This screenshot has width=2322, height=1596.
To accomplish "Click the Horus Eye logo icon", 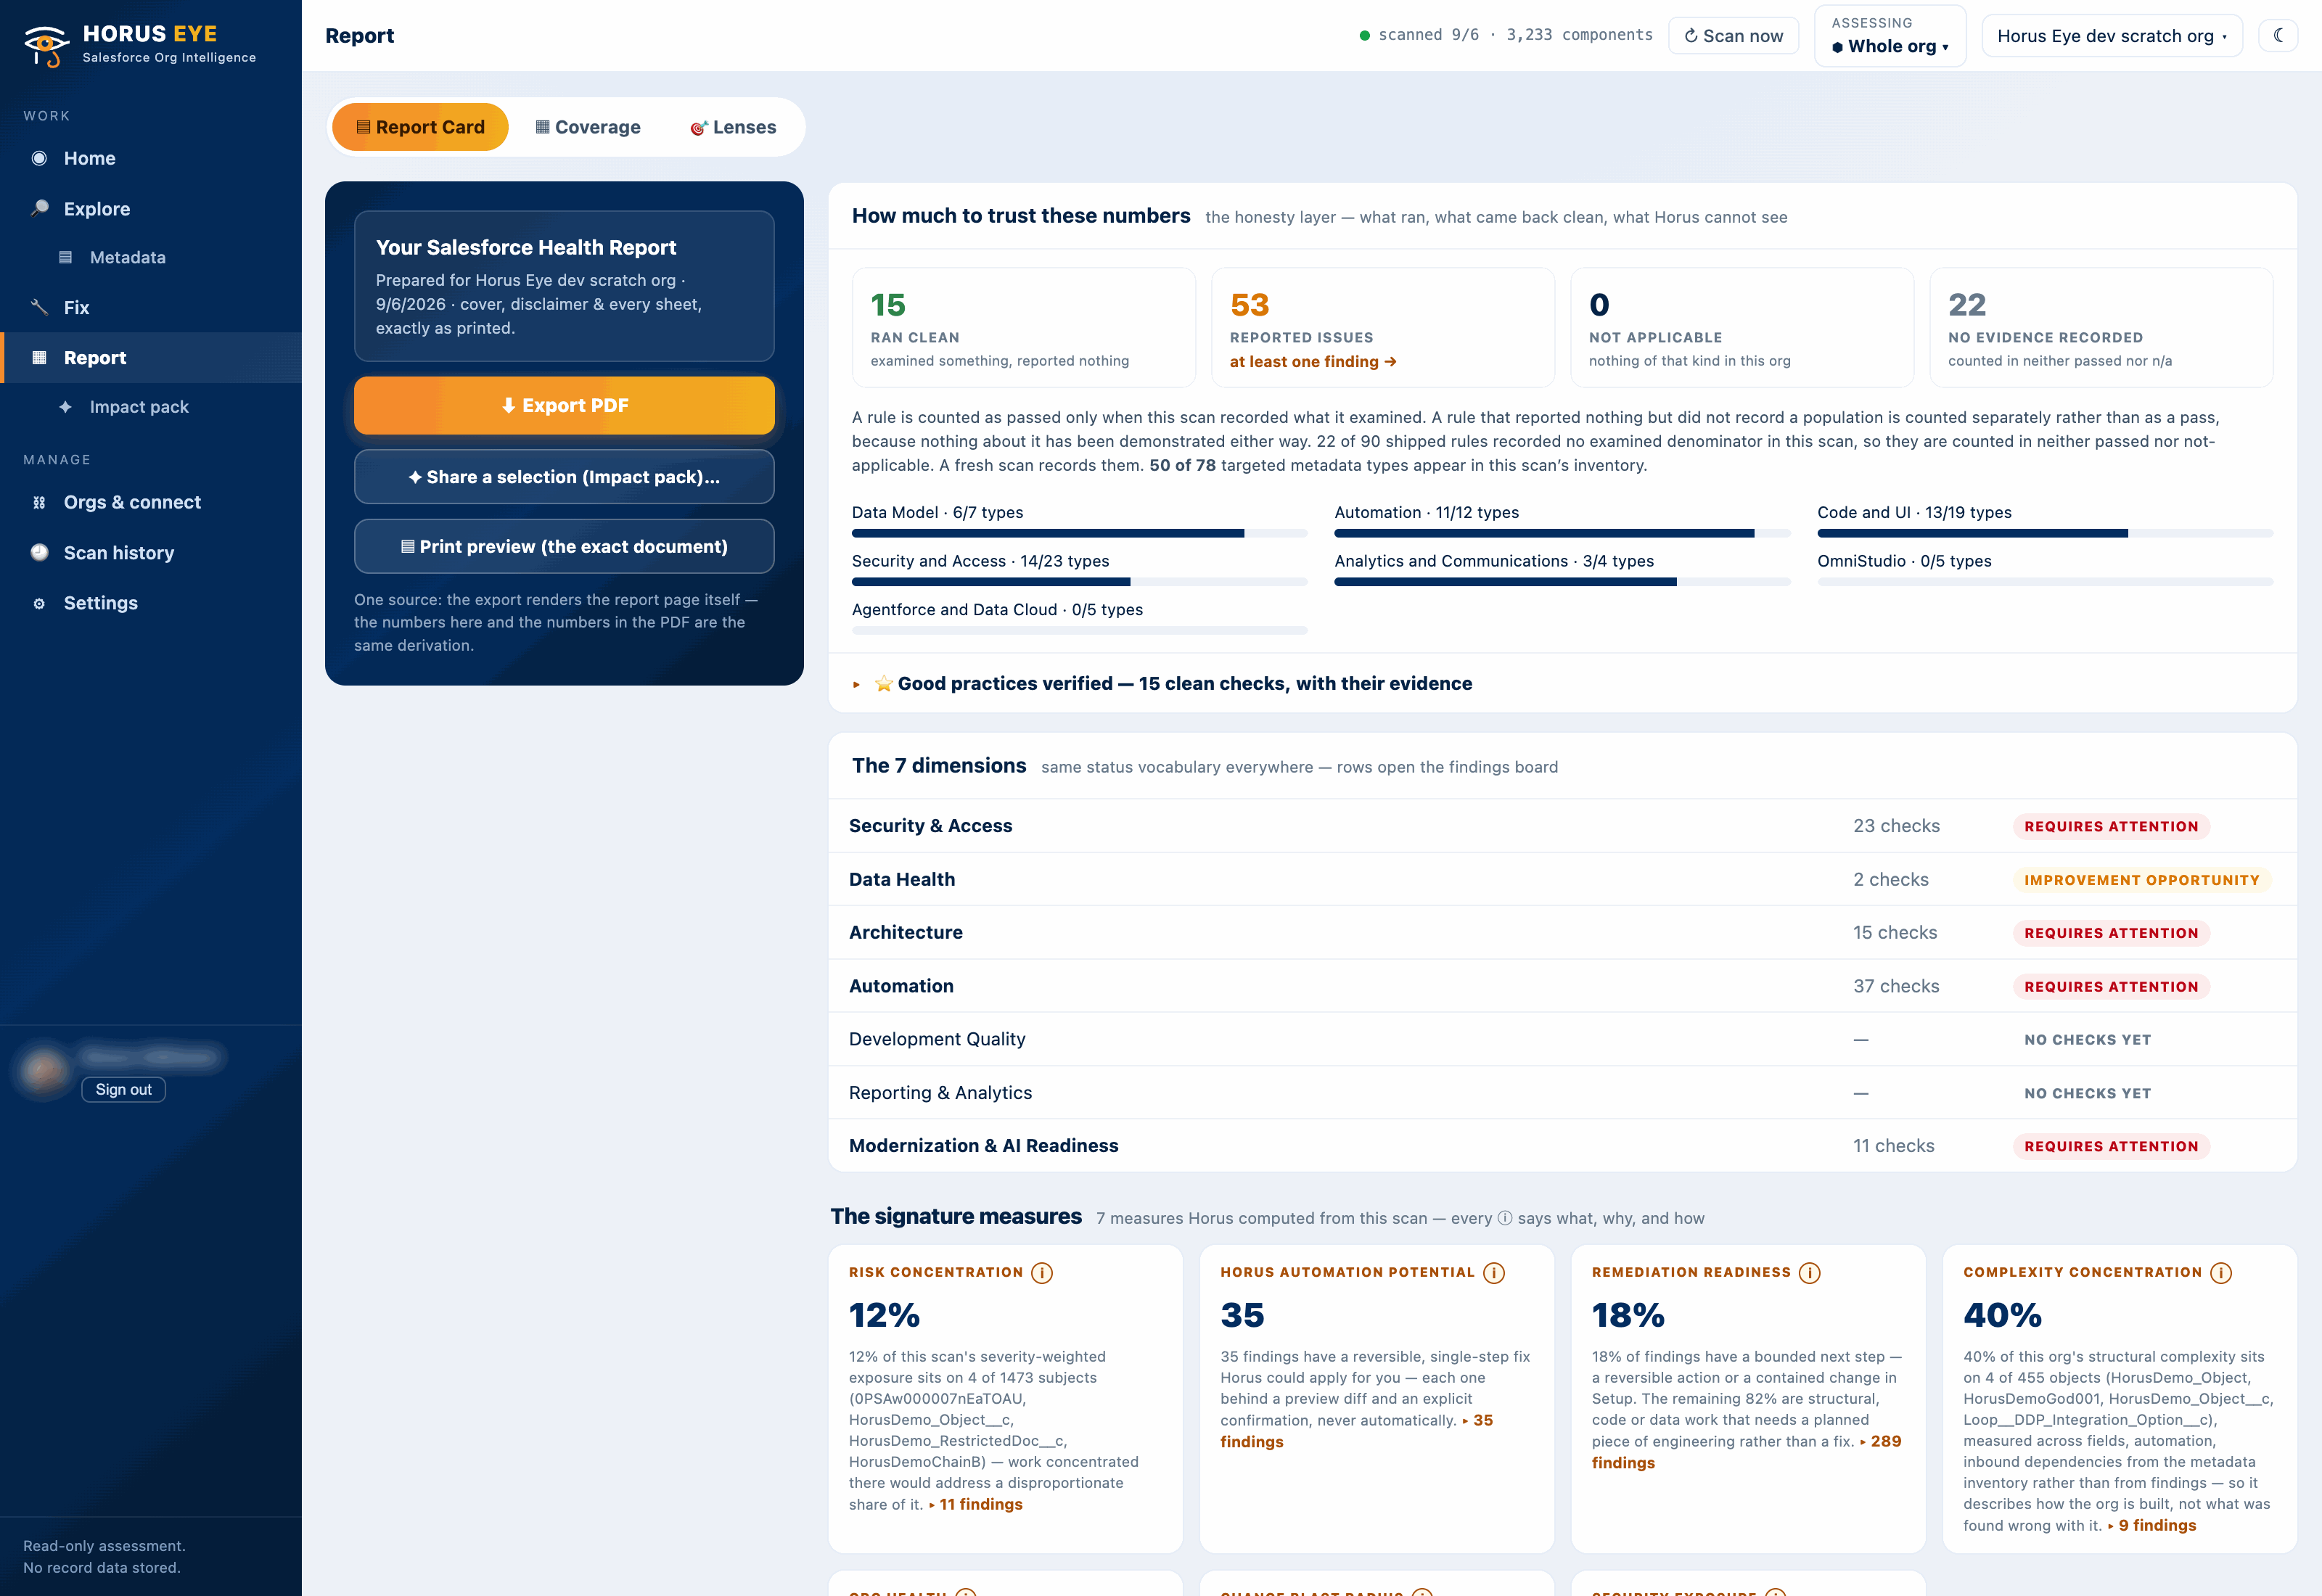I will (x=46, y=45).
